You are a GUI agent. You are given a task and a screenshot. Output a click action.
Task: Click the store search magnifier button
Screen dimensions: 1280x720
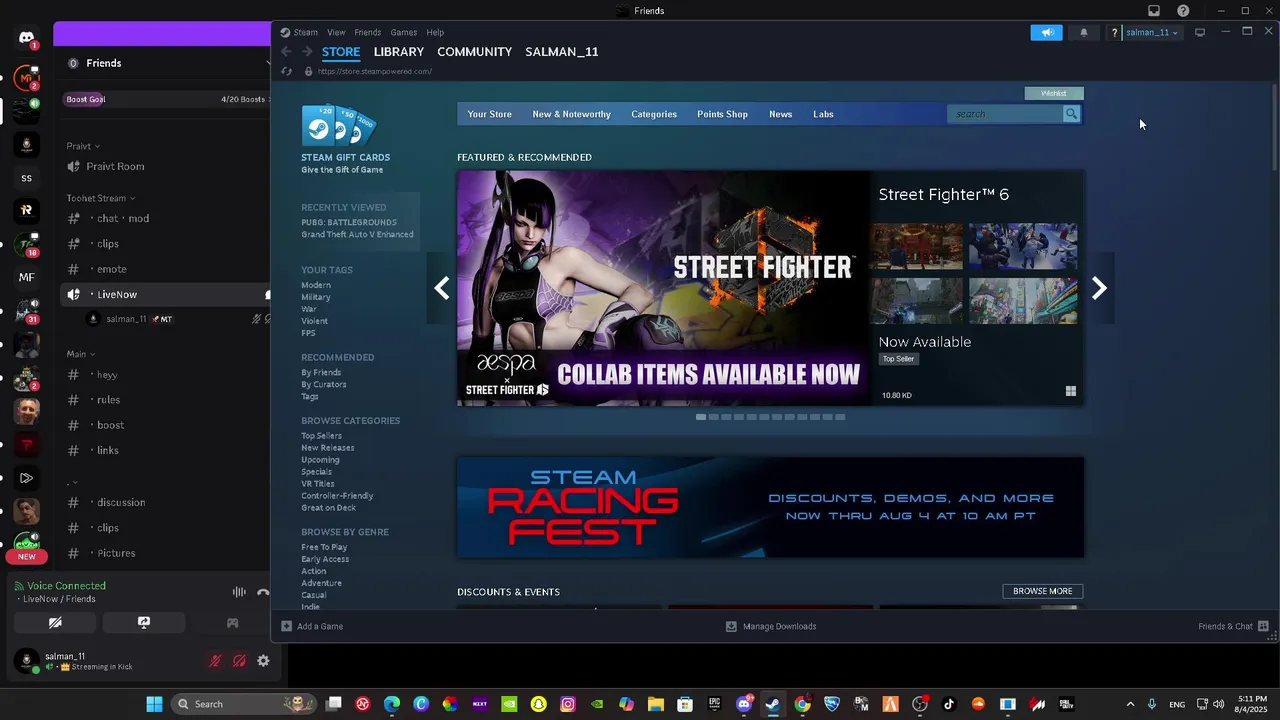[x=1071, y=114]
